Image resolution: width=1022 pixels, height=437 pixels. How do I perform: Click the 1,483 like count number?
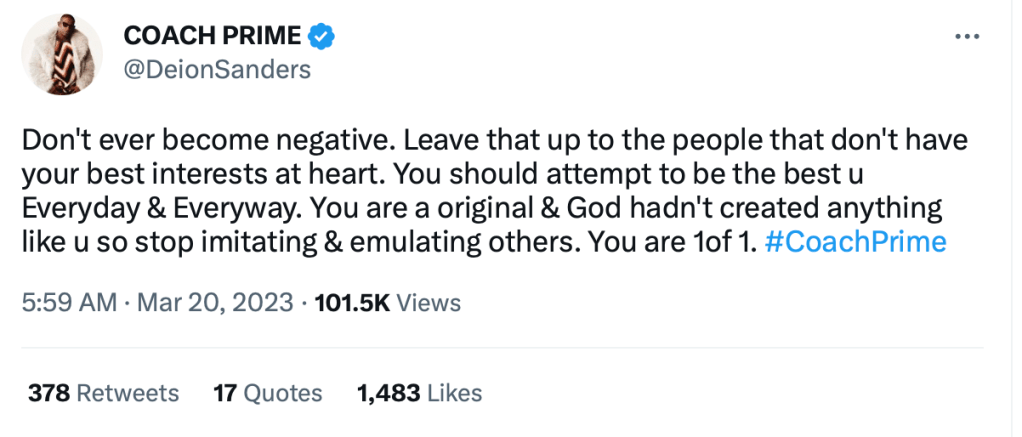[388, 393]
